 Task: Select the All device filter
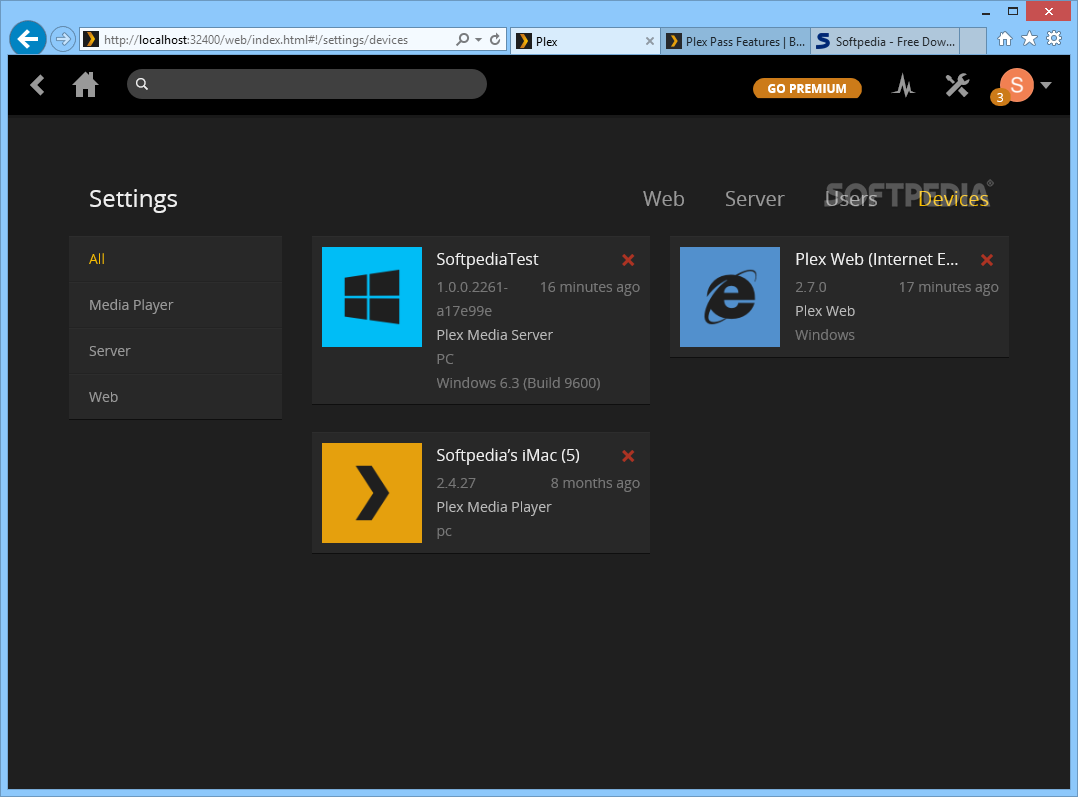[x=175, y=259]
